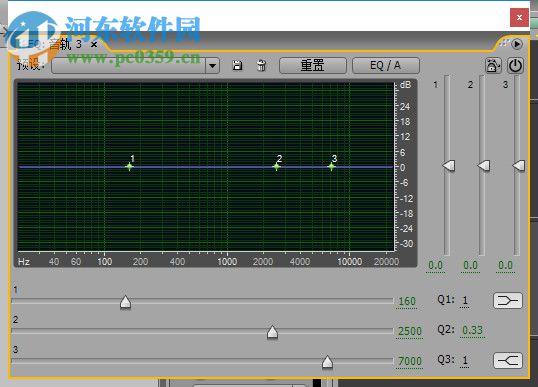Image resolution: width=538 pixels, height=387 pixels.
Task: Close the EQ 音轨 3 tab
Action: point(94,44)
